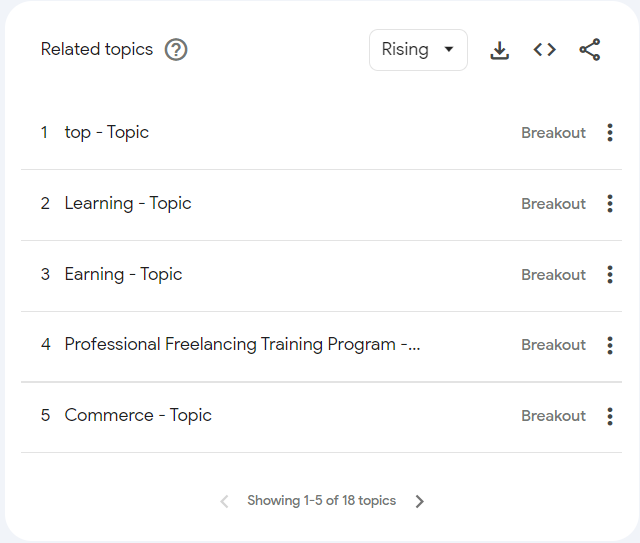Open more options for the Learning topic
This screenshot has width=640, height=543.
click(610, 204)
